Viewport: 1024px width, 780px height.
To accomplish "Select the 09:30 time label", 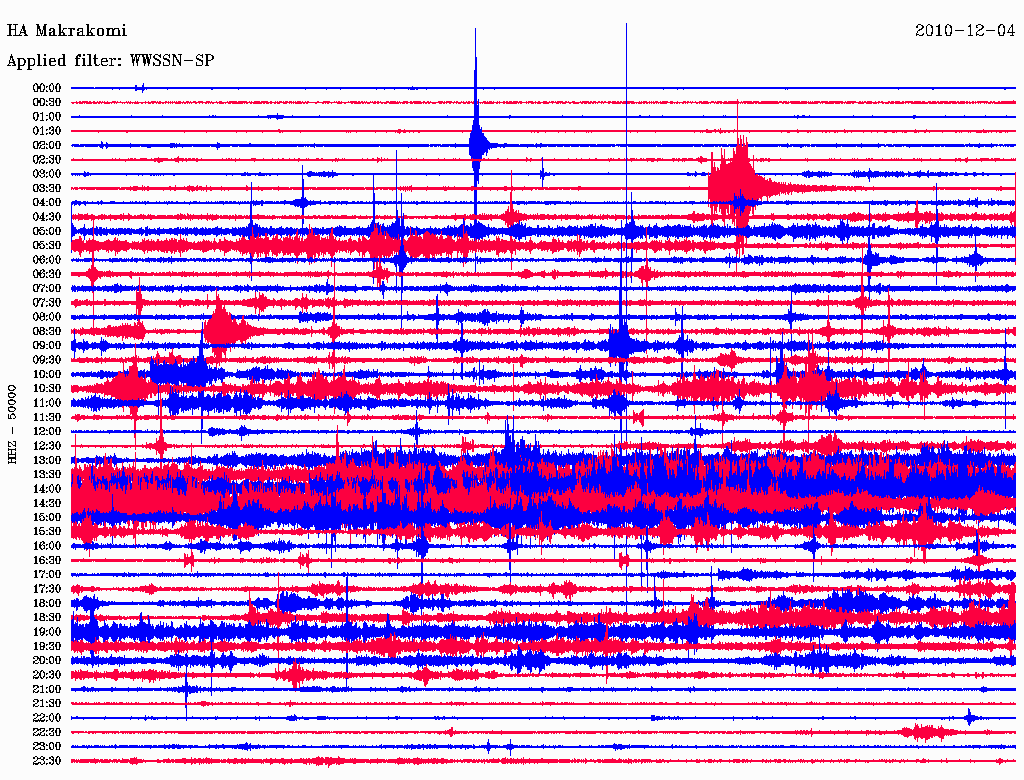I will coord(47,360).
